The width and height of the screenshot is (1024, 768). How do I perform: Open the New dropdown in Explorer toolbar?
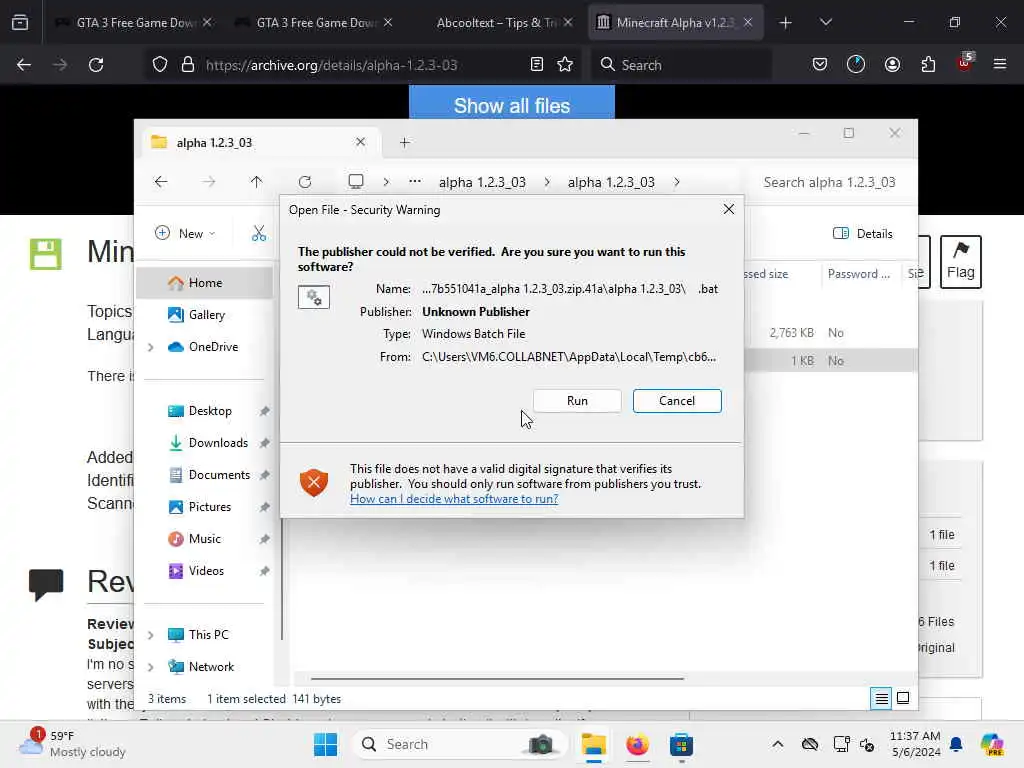click(x=185, y=233)
